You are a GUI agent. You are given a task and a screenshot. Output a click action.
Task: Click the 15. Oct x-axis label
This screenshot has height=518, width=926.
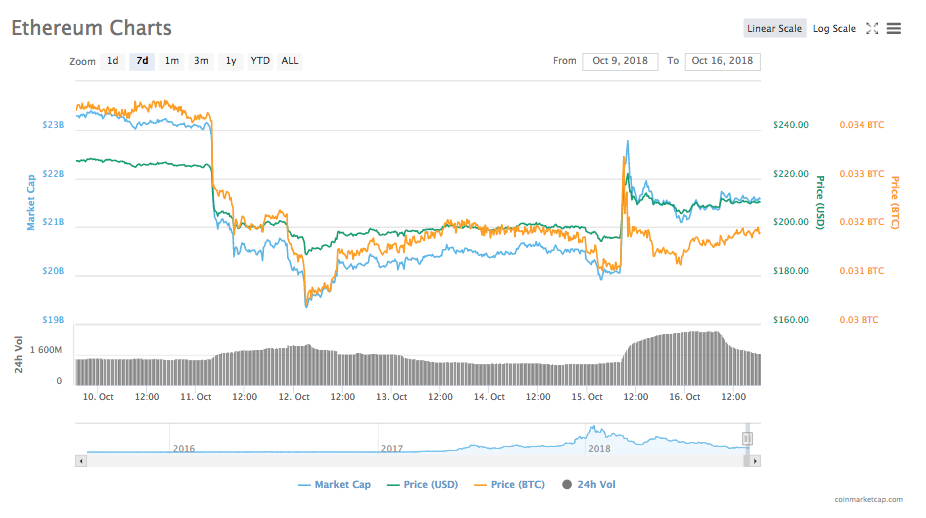pos(587,397)
